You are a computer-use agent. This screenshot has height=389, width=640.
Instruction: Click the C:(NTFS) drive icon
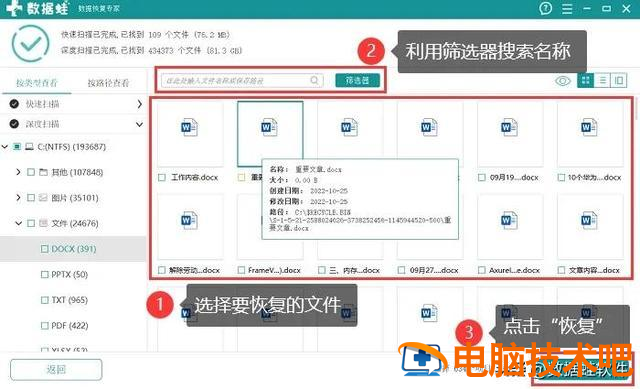pos(29,147)
